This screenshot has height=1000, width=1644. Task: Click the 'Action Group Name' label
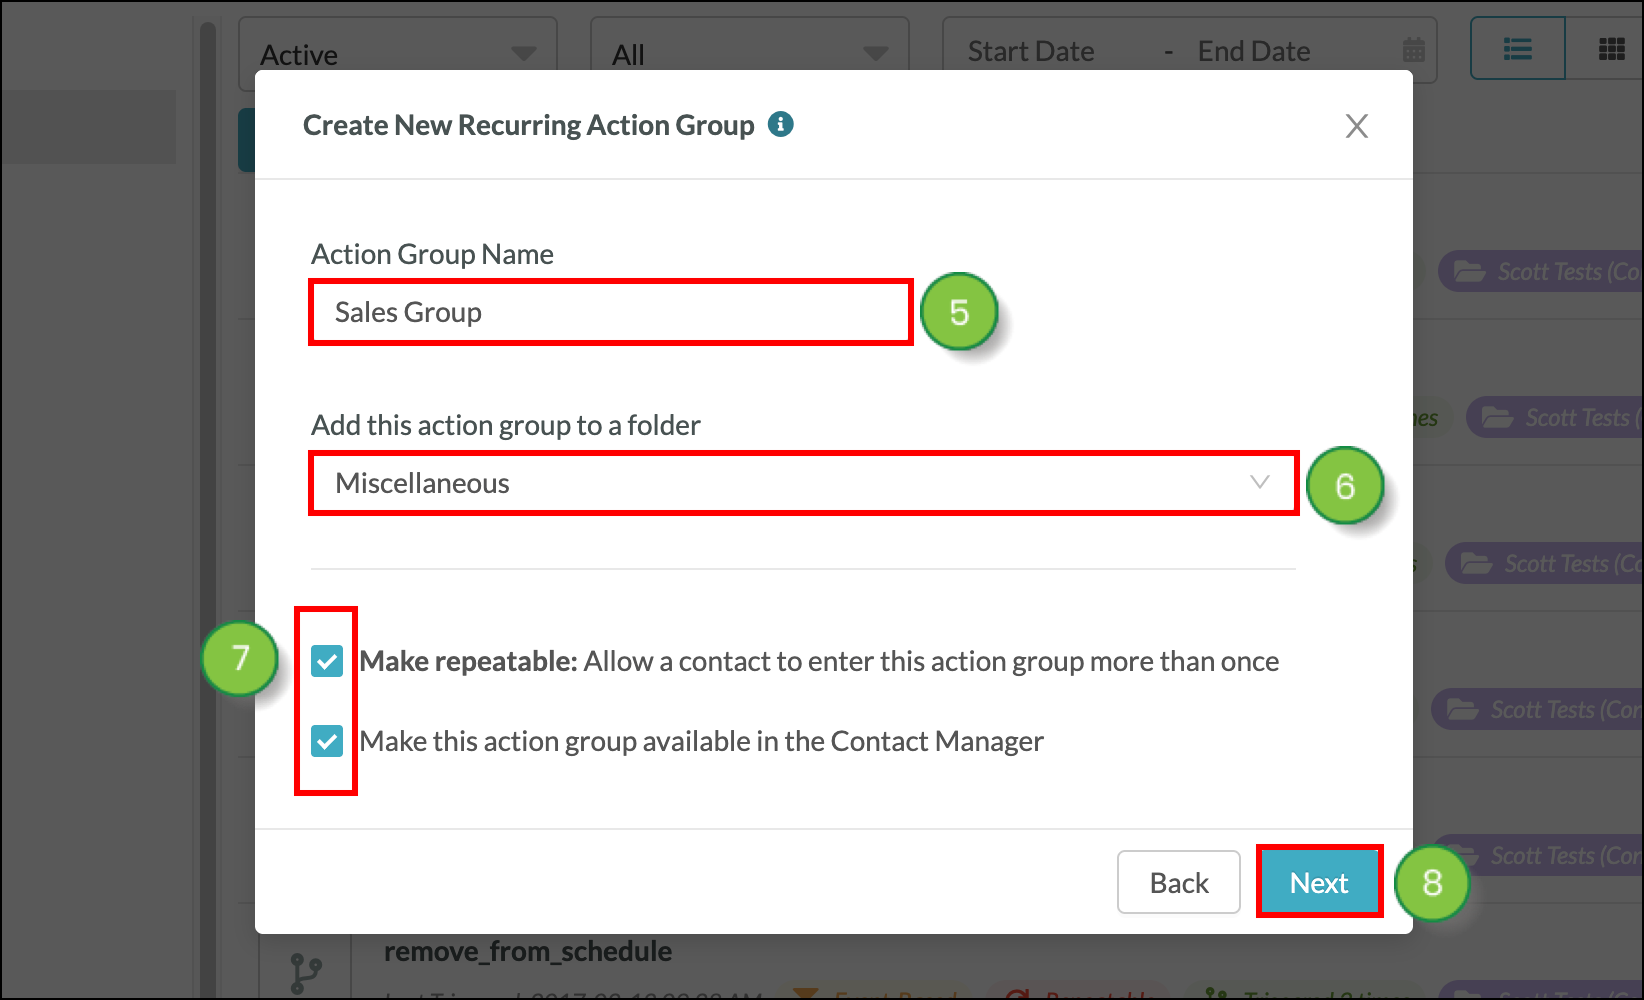[432, 254]
